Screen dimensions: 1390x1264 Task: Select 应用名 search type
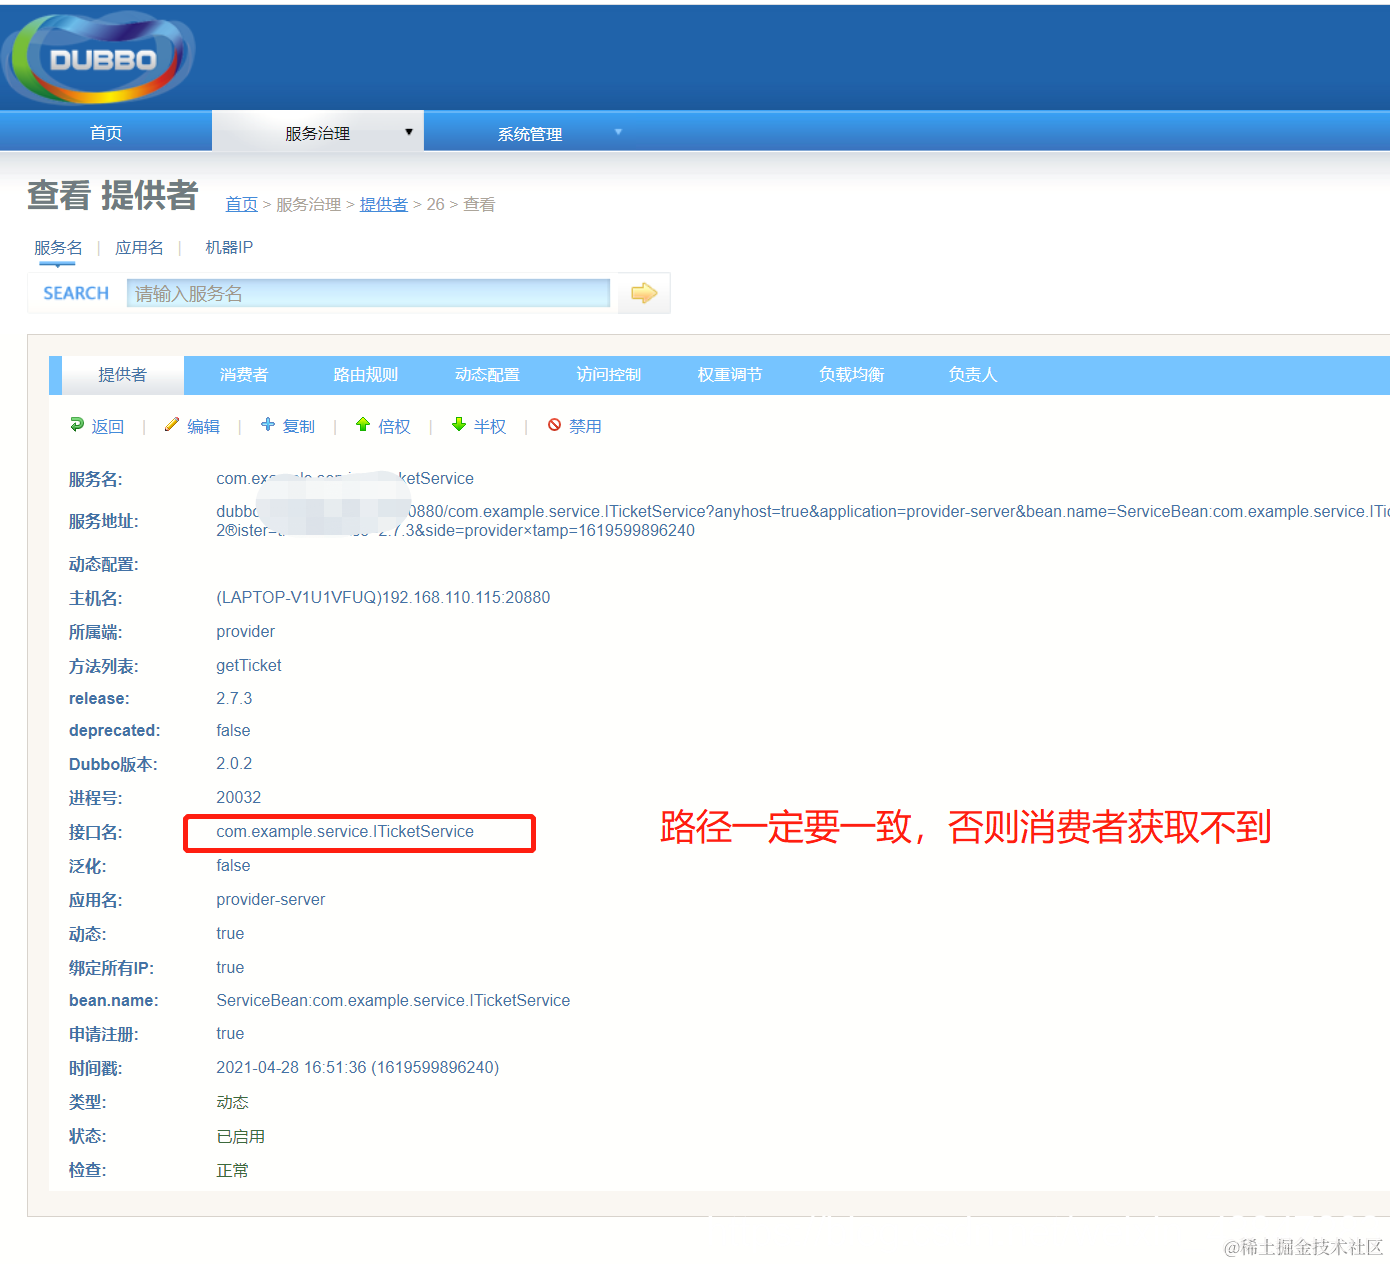pos(139,248)
